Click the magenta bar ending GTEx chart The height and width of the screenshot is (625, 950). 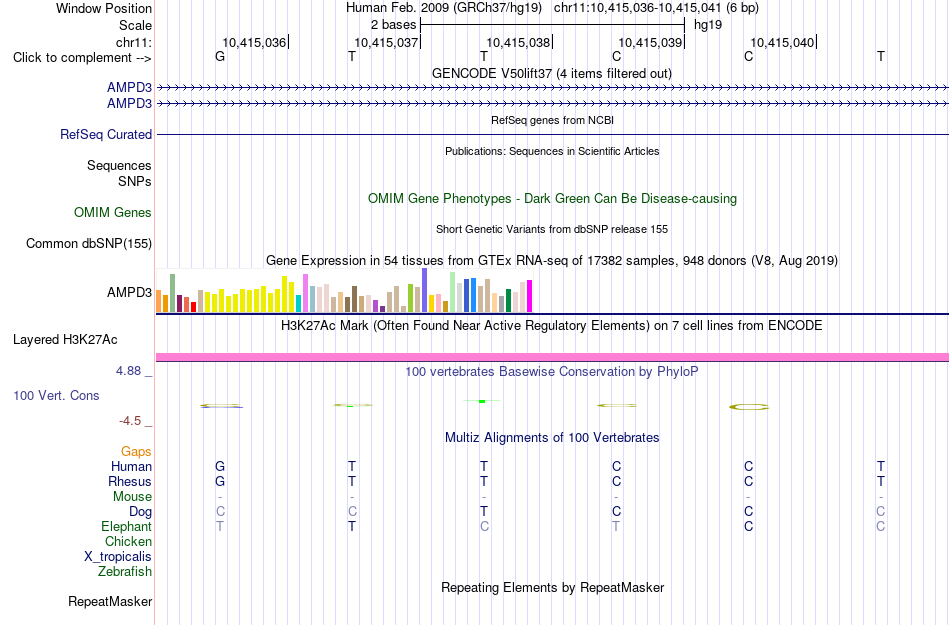click(530, 296)
